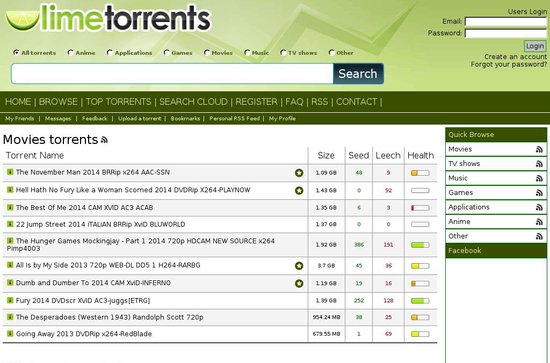This screenshot has height=363, width=550.
Task: Focus the Password login field
Action: tap(506, 33)
